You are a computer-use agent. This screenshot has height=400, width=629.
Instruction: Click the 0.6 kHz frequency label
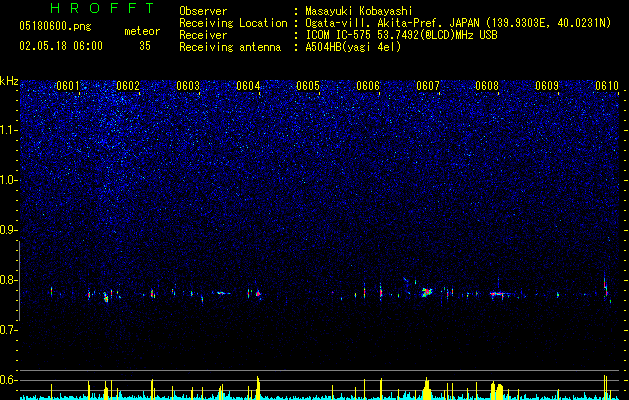8,380
